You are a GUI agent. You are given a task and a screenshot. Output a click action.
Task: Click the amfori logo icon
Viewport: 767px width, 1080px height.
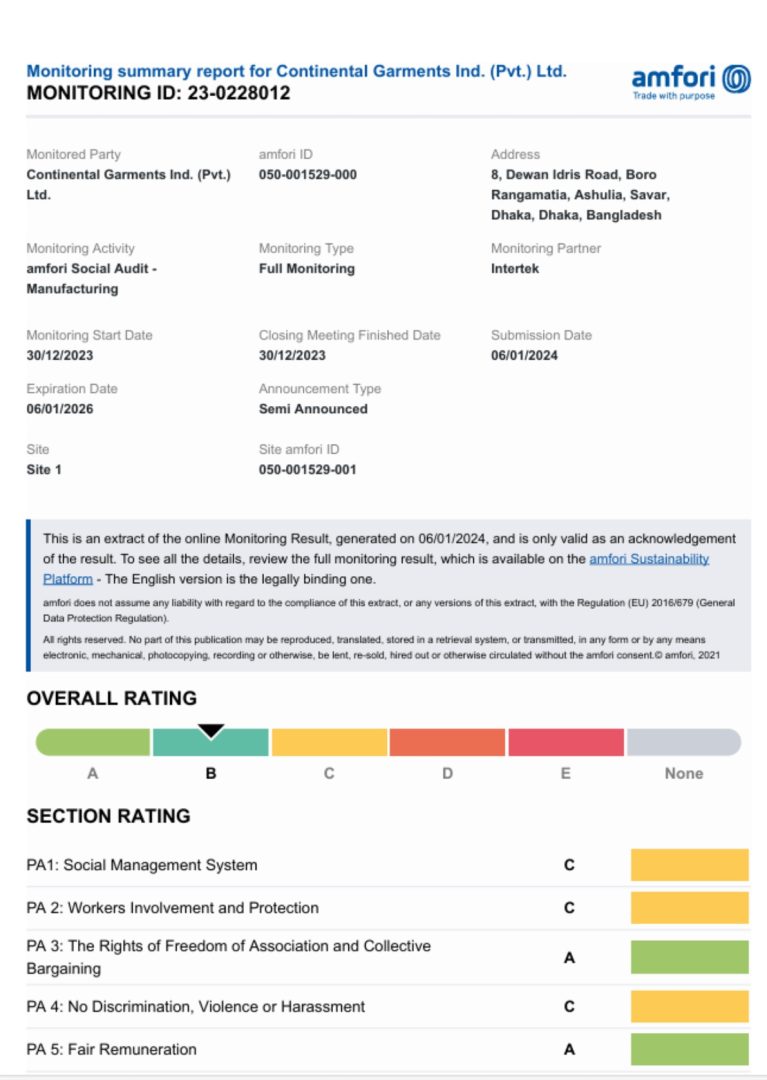coord(736,78)
